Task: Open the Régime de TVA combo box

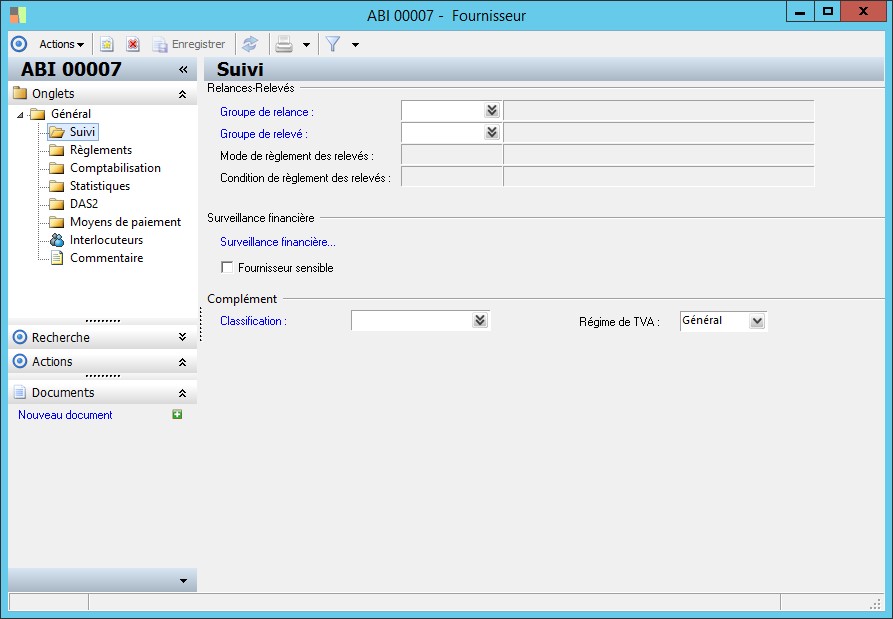Action: coord(756,321)
